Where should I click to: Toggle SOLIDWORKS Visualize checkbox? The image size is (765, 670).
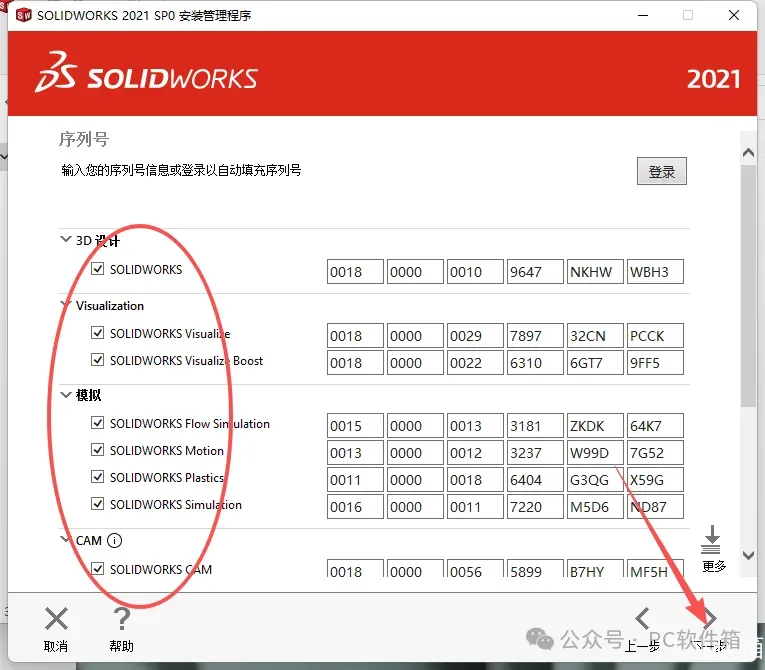pyautogui.click(x=98, y=333)
